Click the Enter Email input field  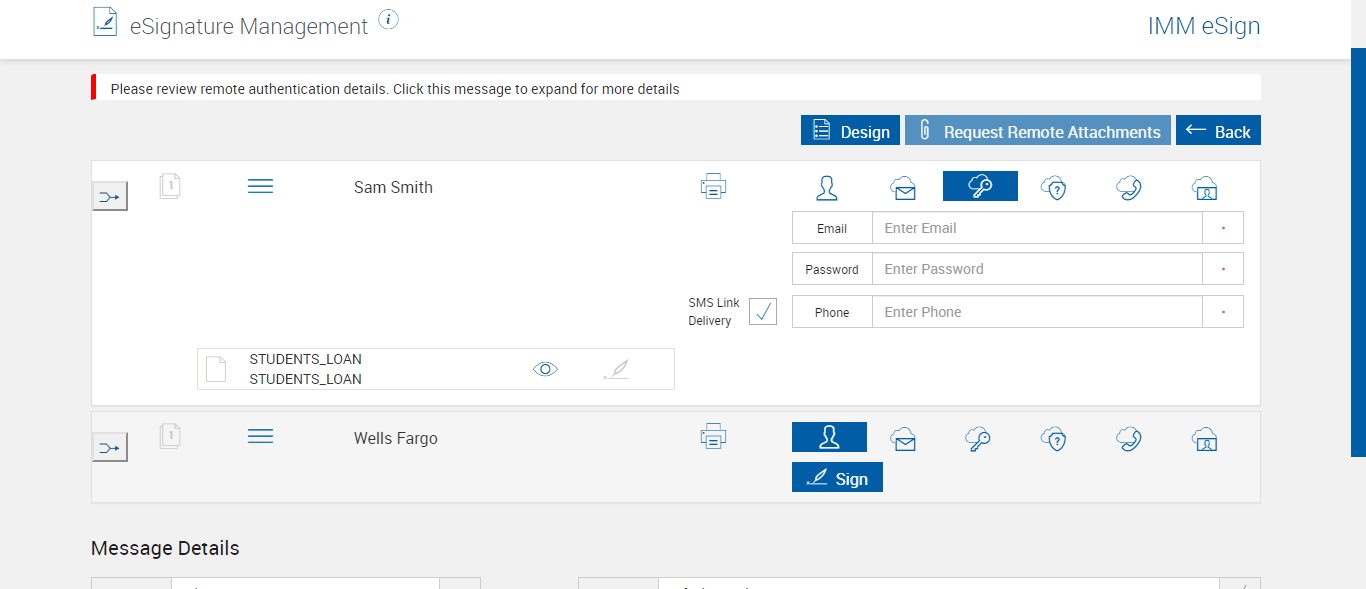pyautogui.click(x=1036, y=228)
